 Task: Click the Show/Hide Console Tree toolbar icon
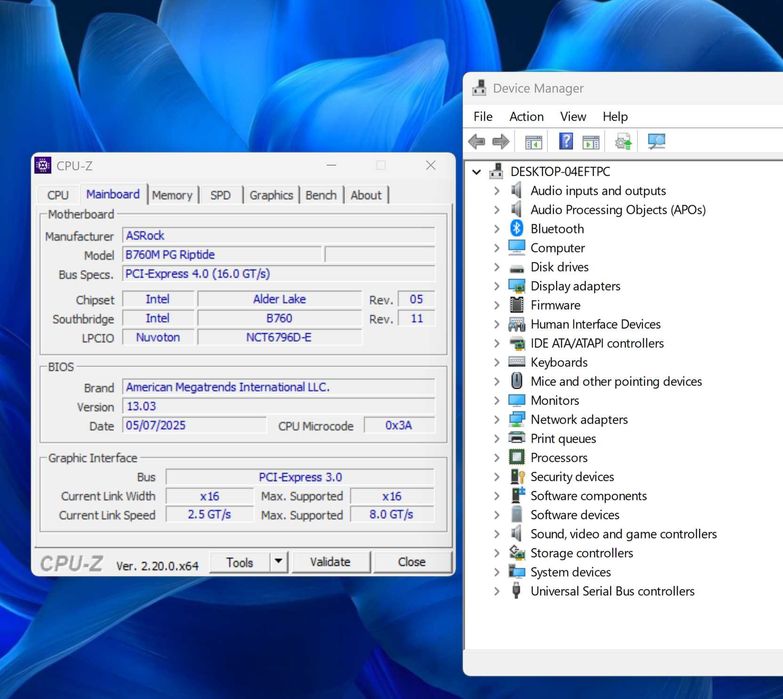point(533,142)
